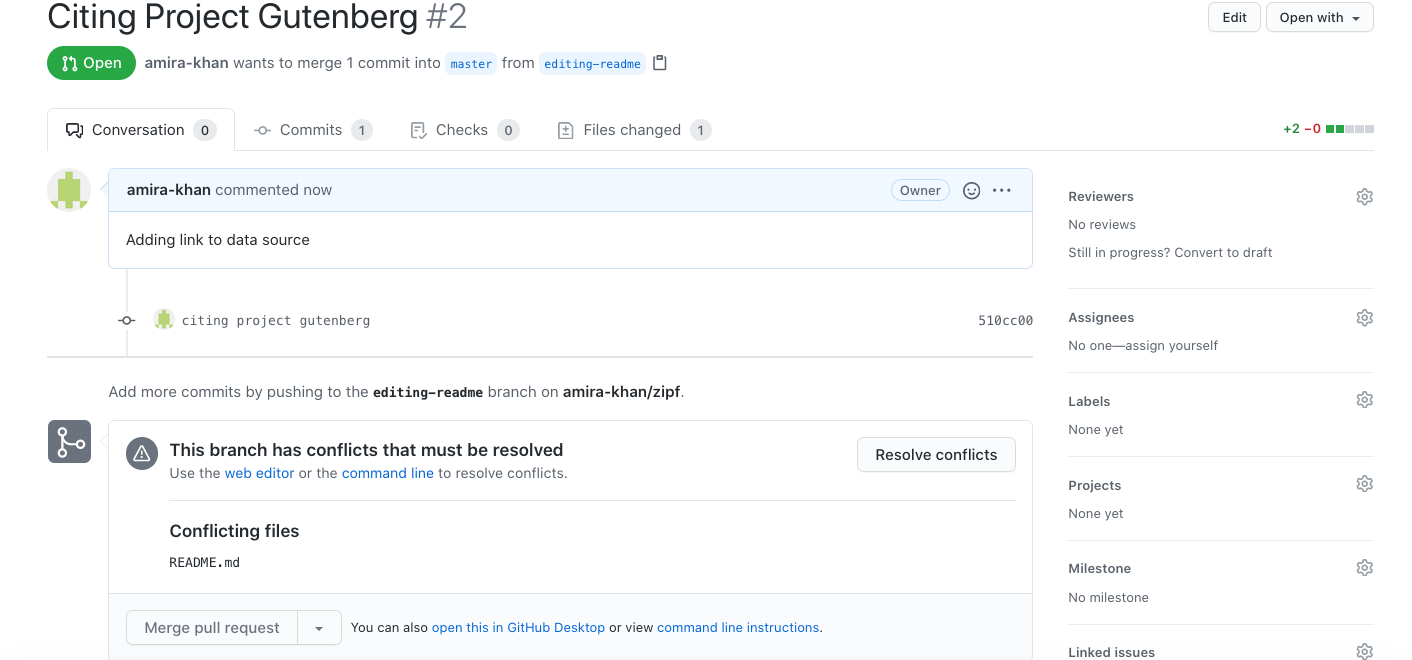
Task: Open the Milestone gear settings
Action: pos(1364,568)
